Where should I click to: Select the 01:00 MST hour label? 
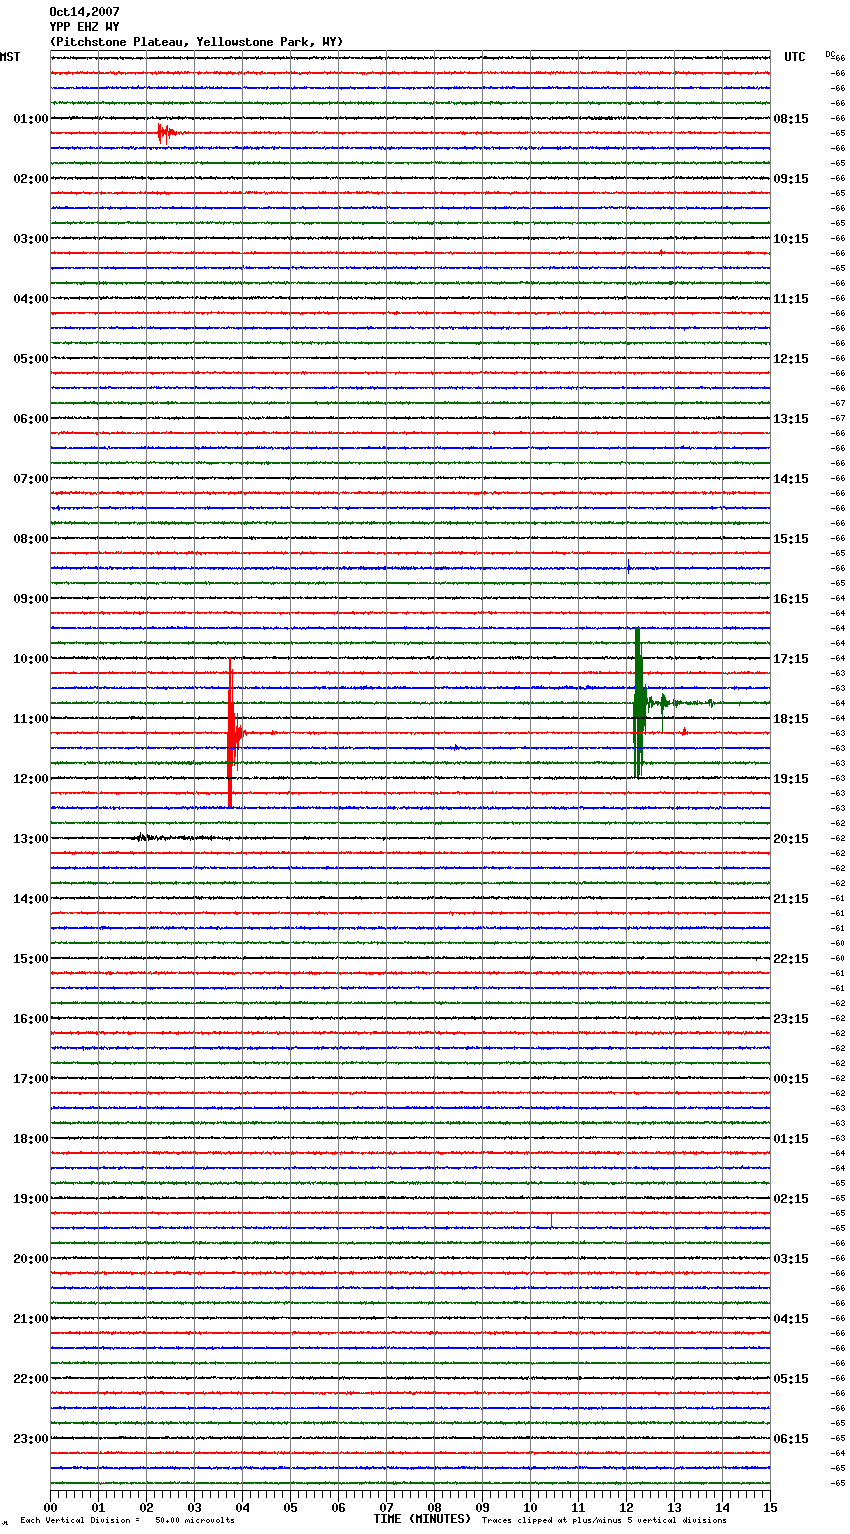30,119
